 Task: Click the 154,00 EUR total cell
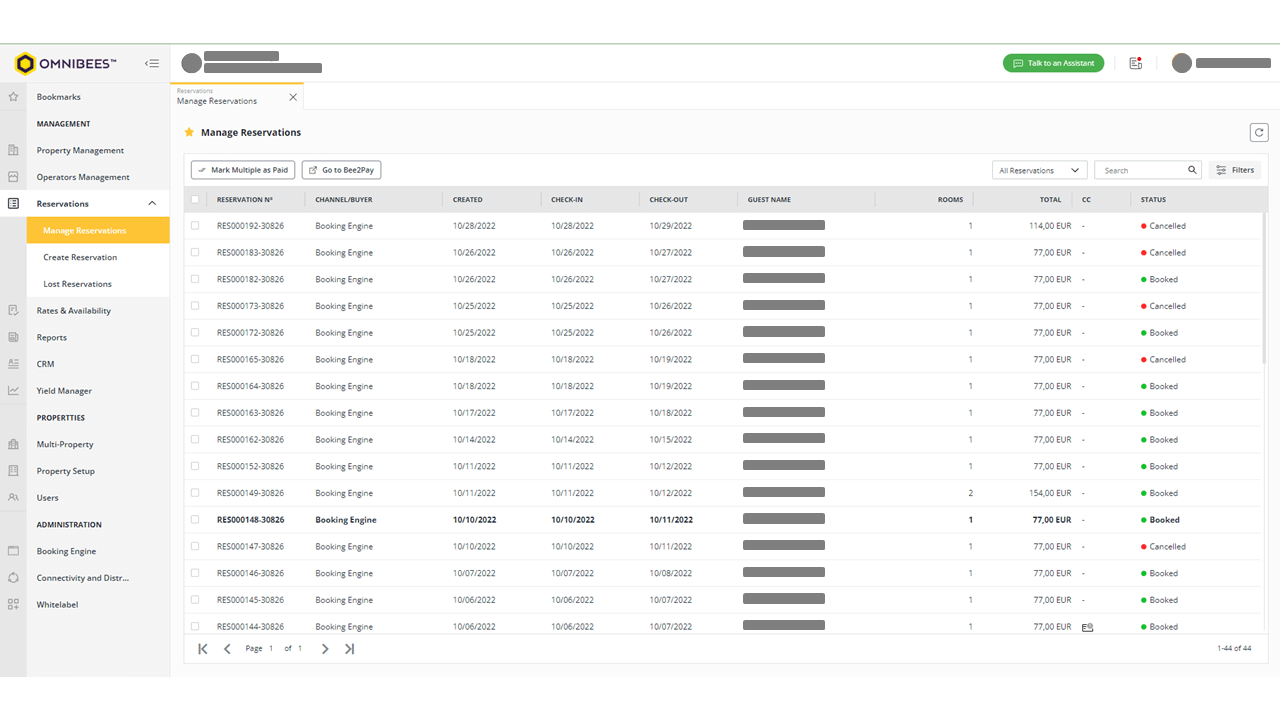[x=1051, y=493]
